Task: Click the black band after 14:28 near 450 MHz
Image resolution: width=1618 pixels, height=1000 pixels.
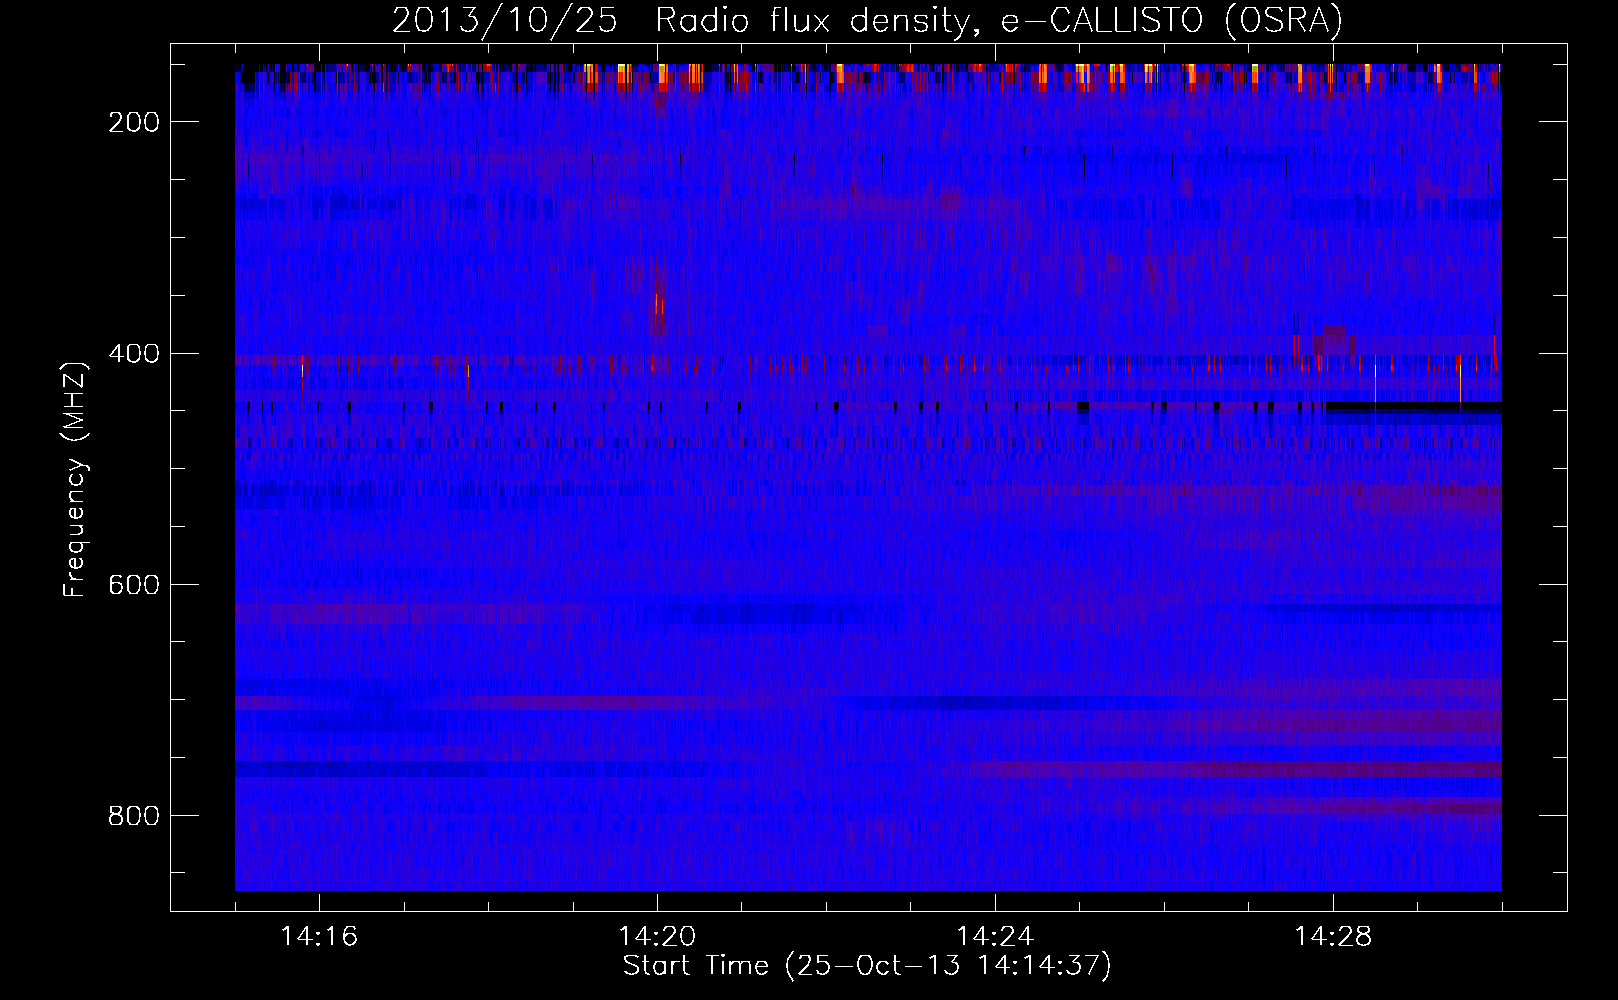Action: [1413, 407]
